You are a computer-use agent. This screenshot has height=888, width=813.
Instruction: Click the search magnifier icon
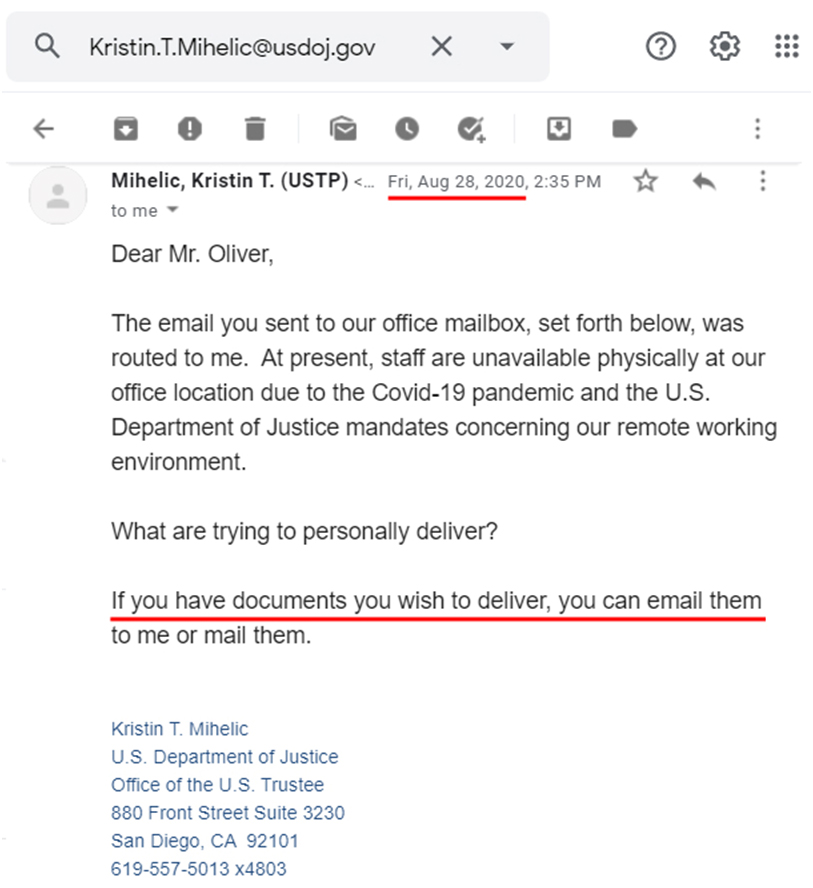coord(46,46)
